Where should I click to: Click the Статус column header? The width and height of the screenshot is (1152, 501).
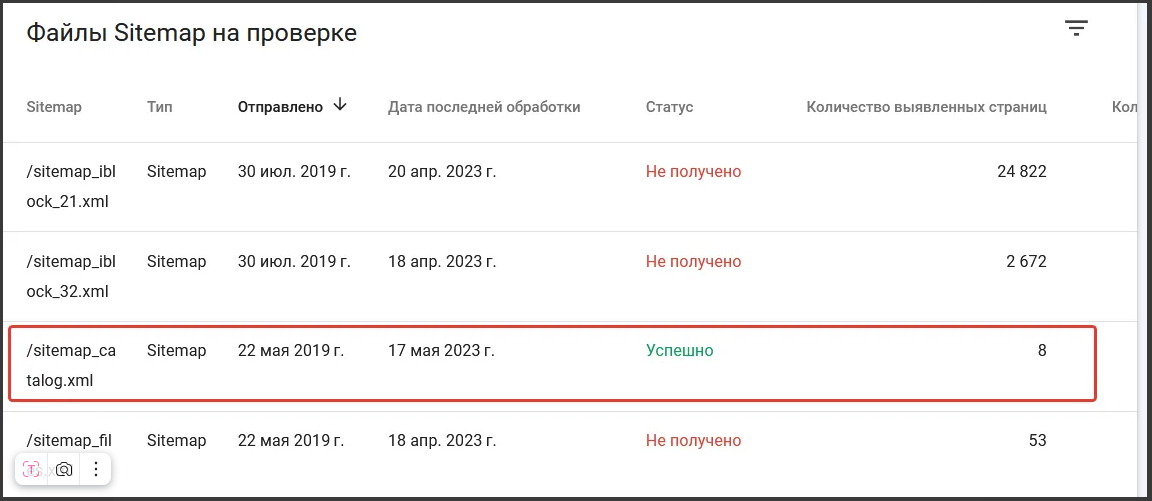669,107
